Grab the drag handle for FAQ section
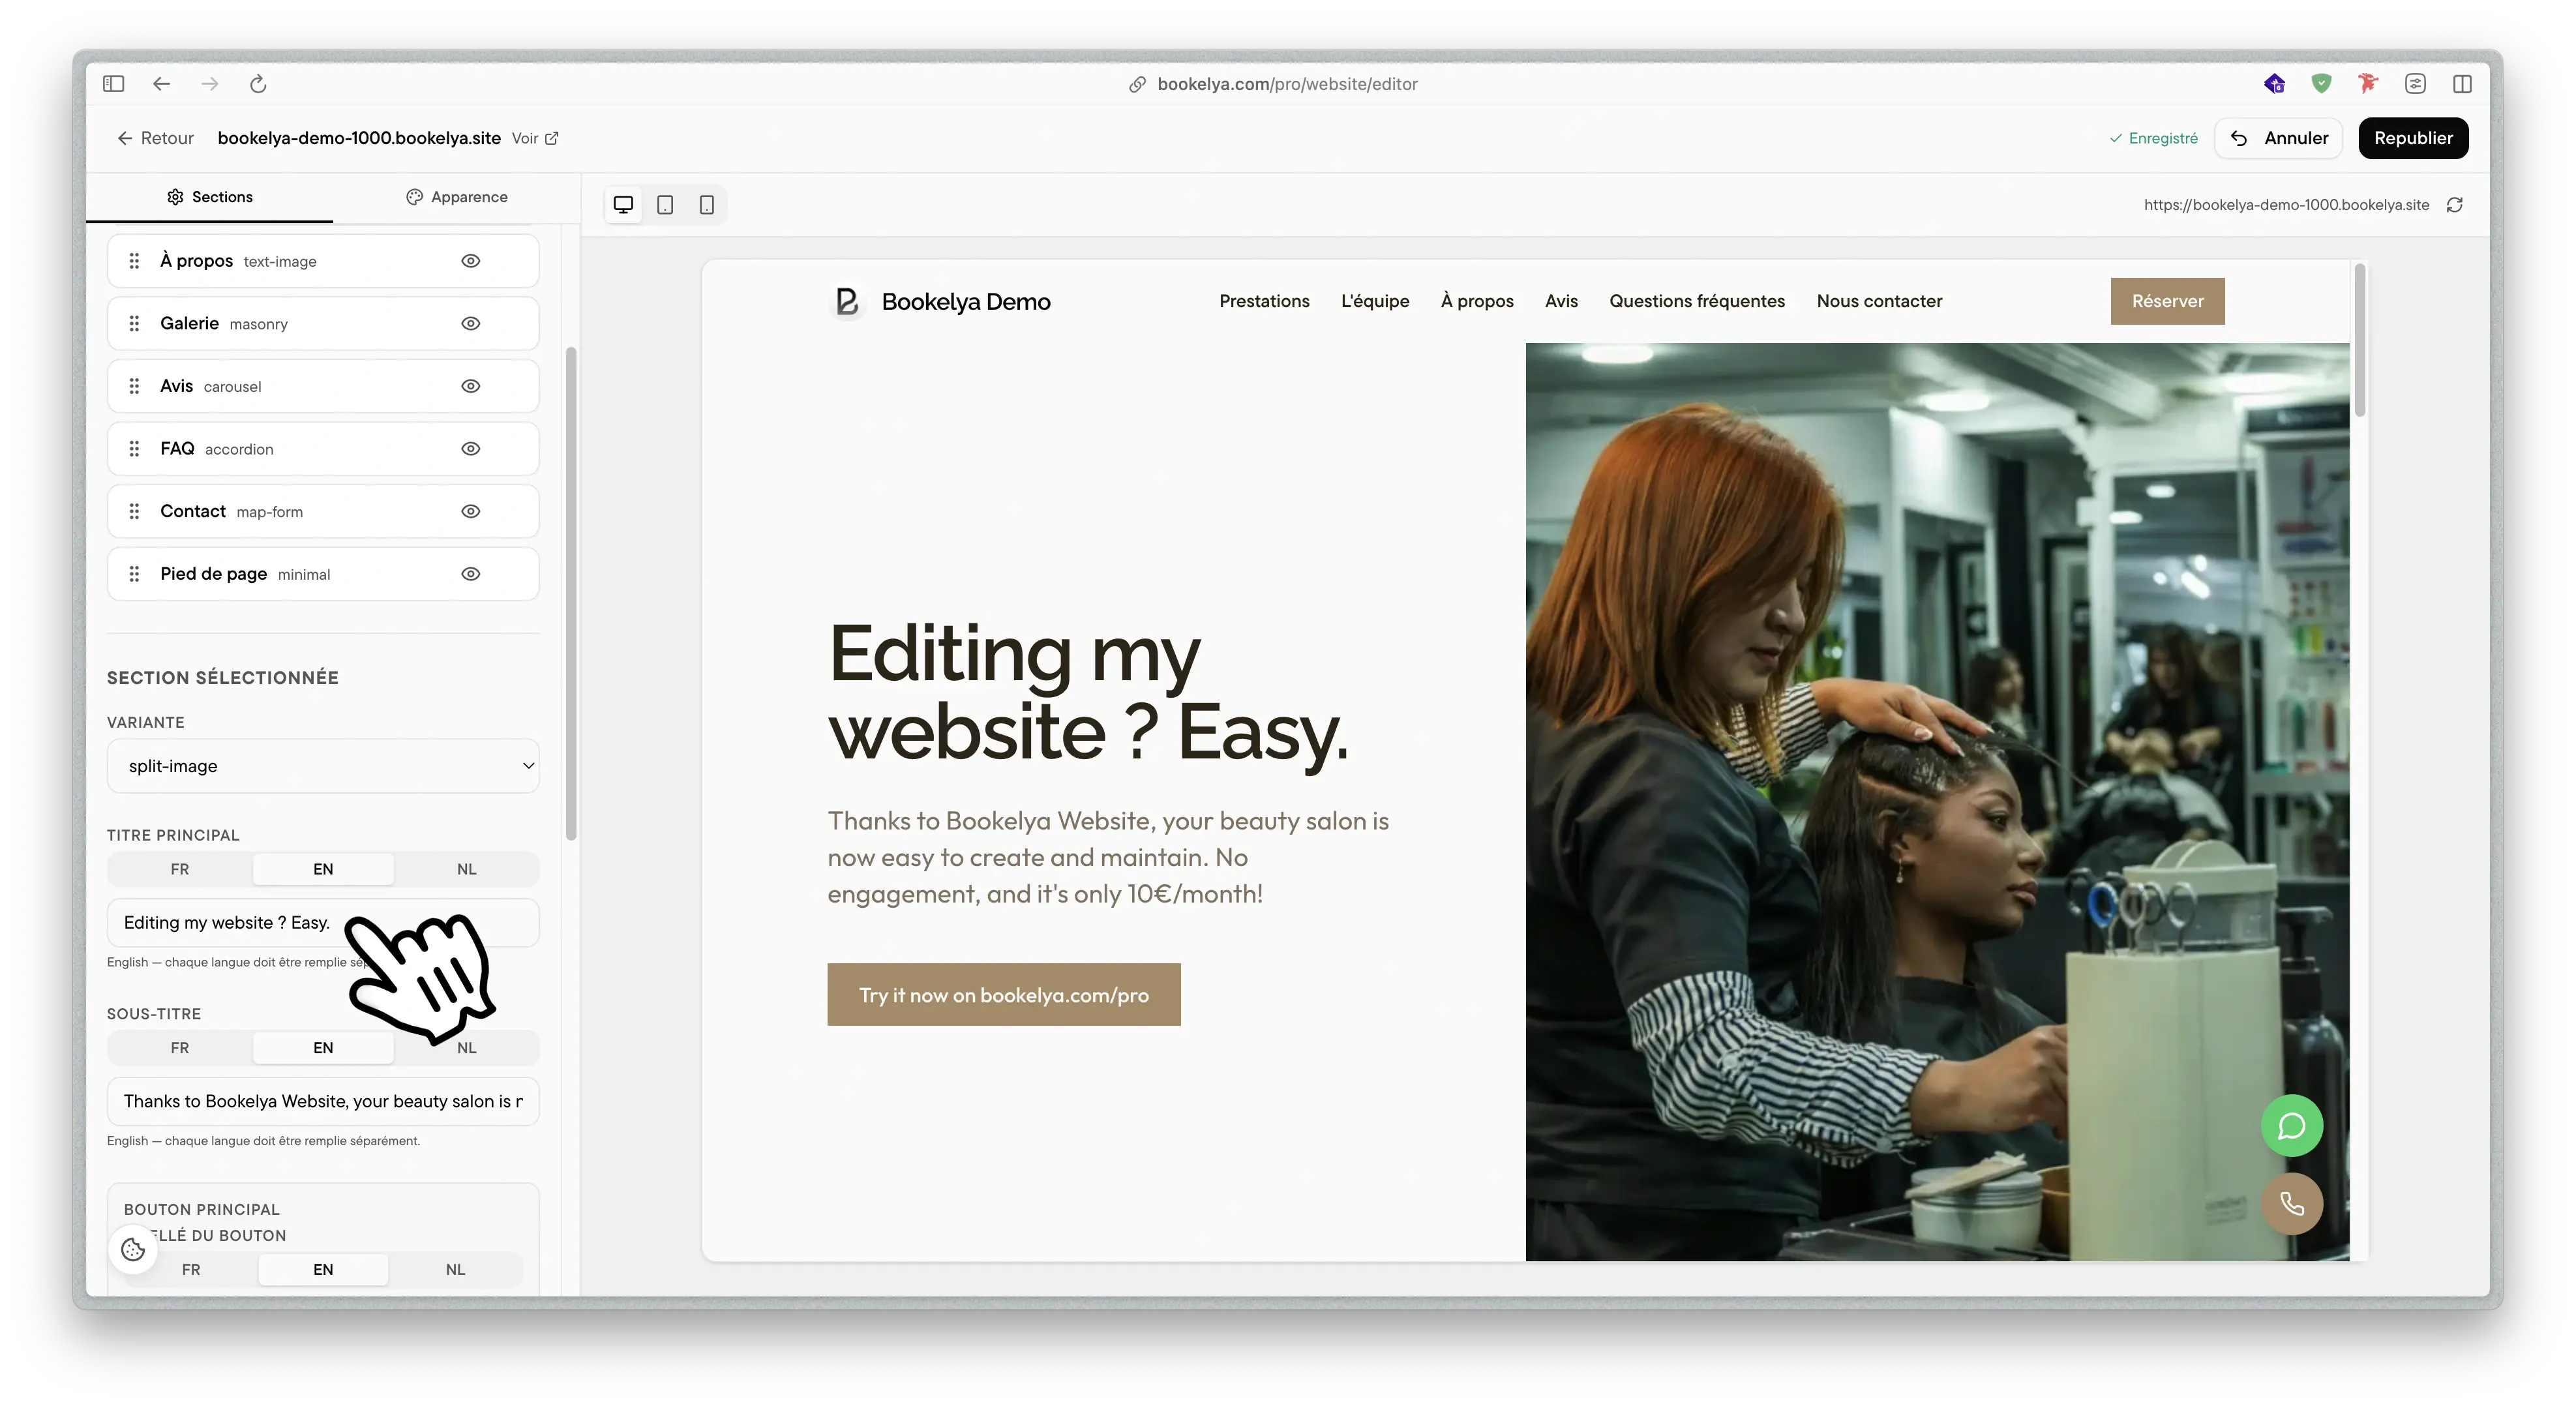Viewport: 2576px width, 1406px height. coord(134,449)
